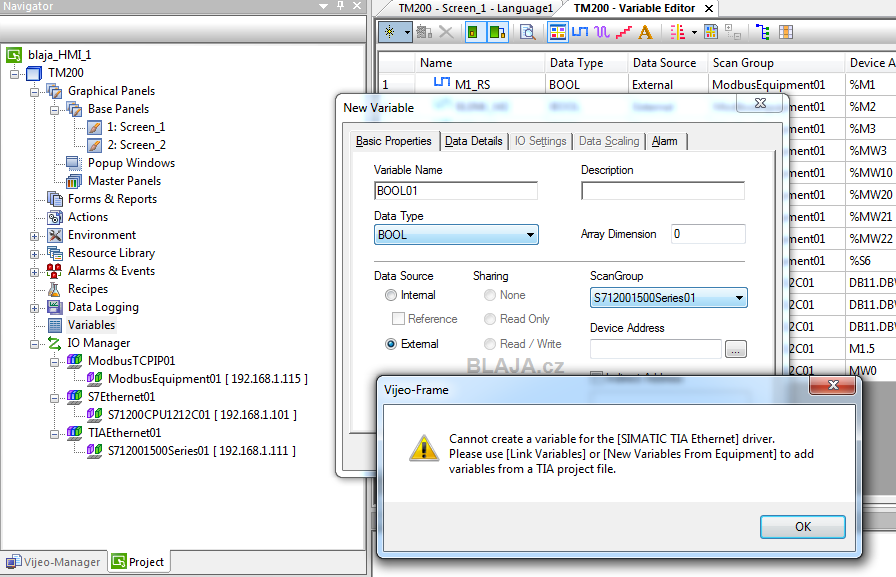Click the grayed equipment variables toolbar icon

[424, 32]
